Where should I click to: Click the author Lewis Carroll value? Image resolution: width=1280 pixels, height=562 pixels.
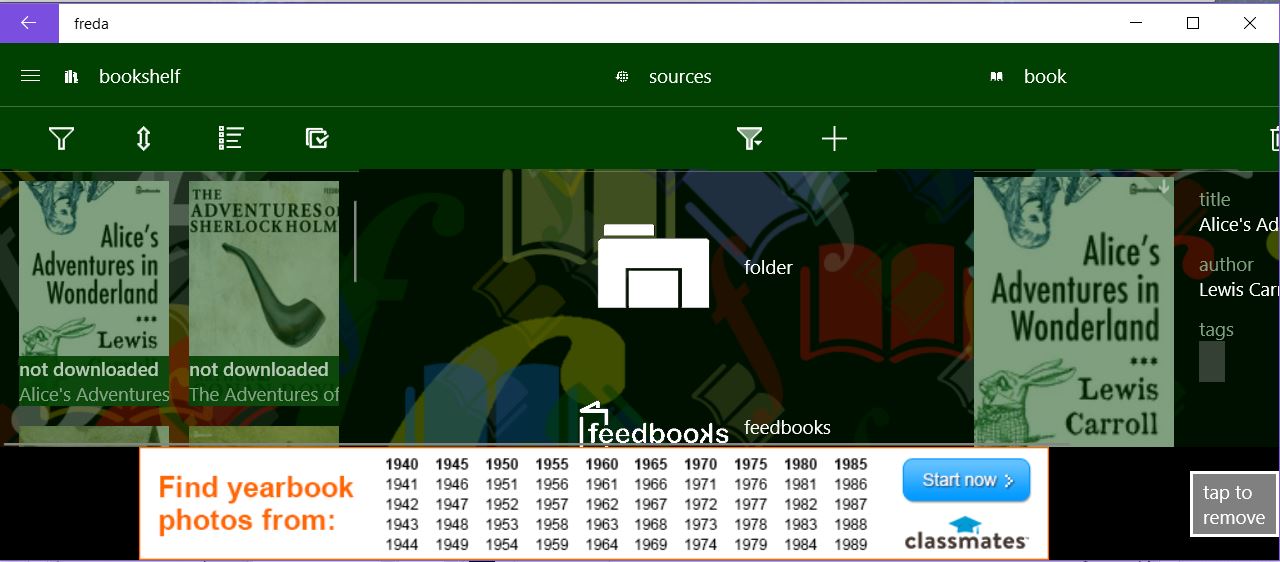pyautogui.click(x=1239, y=289)
